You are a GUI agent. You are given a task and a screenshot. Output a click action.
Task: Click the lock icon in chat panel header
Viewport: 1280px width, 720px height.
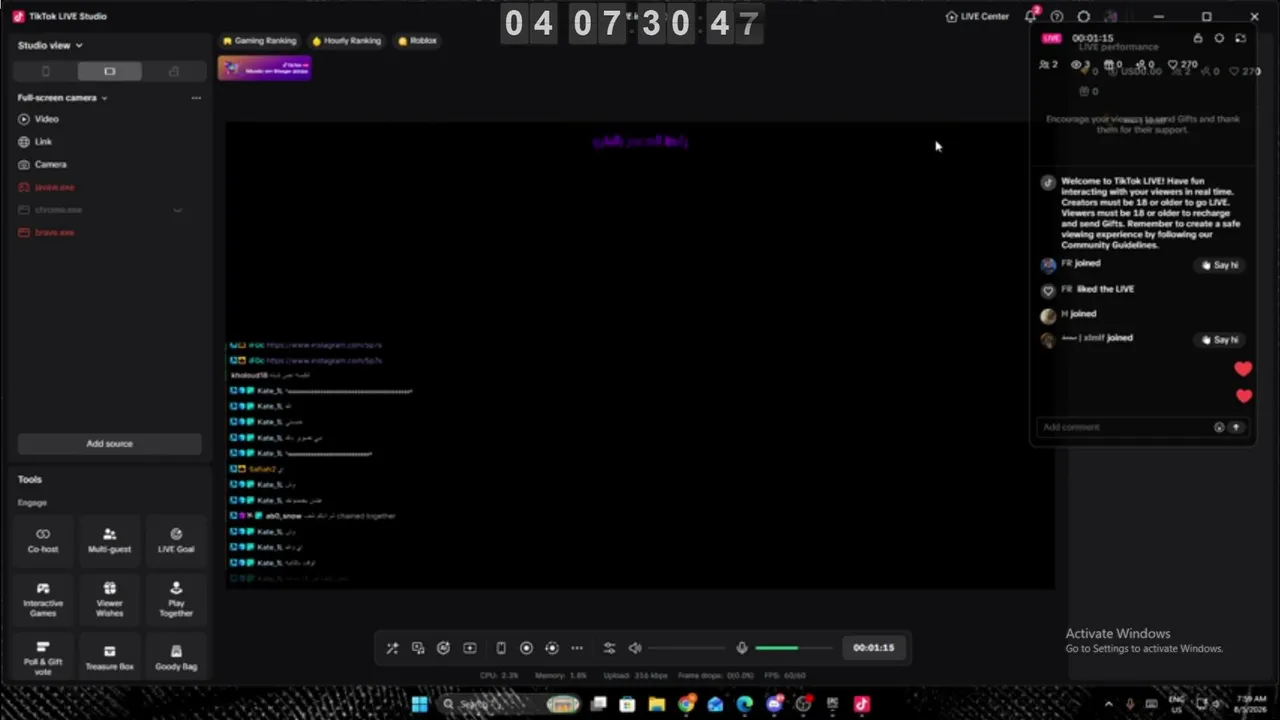1198,38
